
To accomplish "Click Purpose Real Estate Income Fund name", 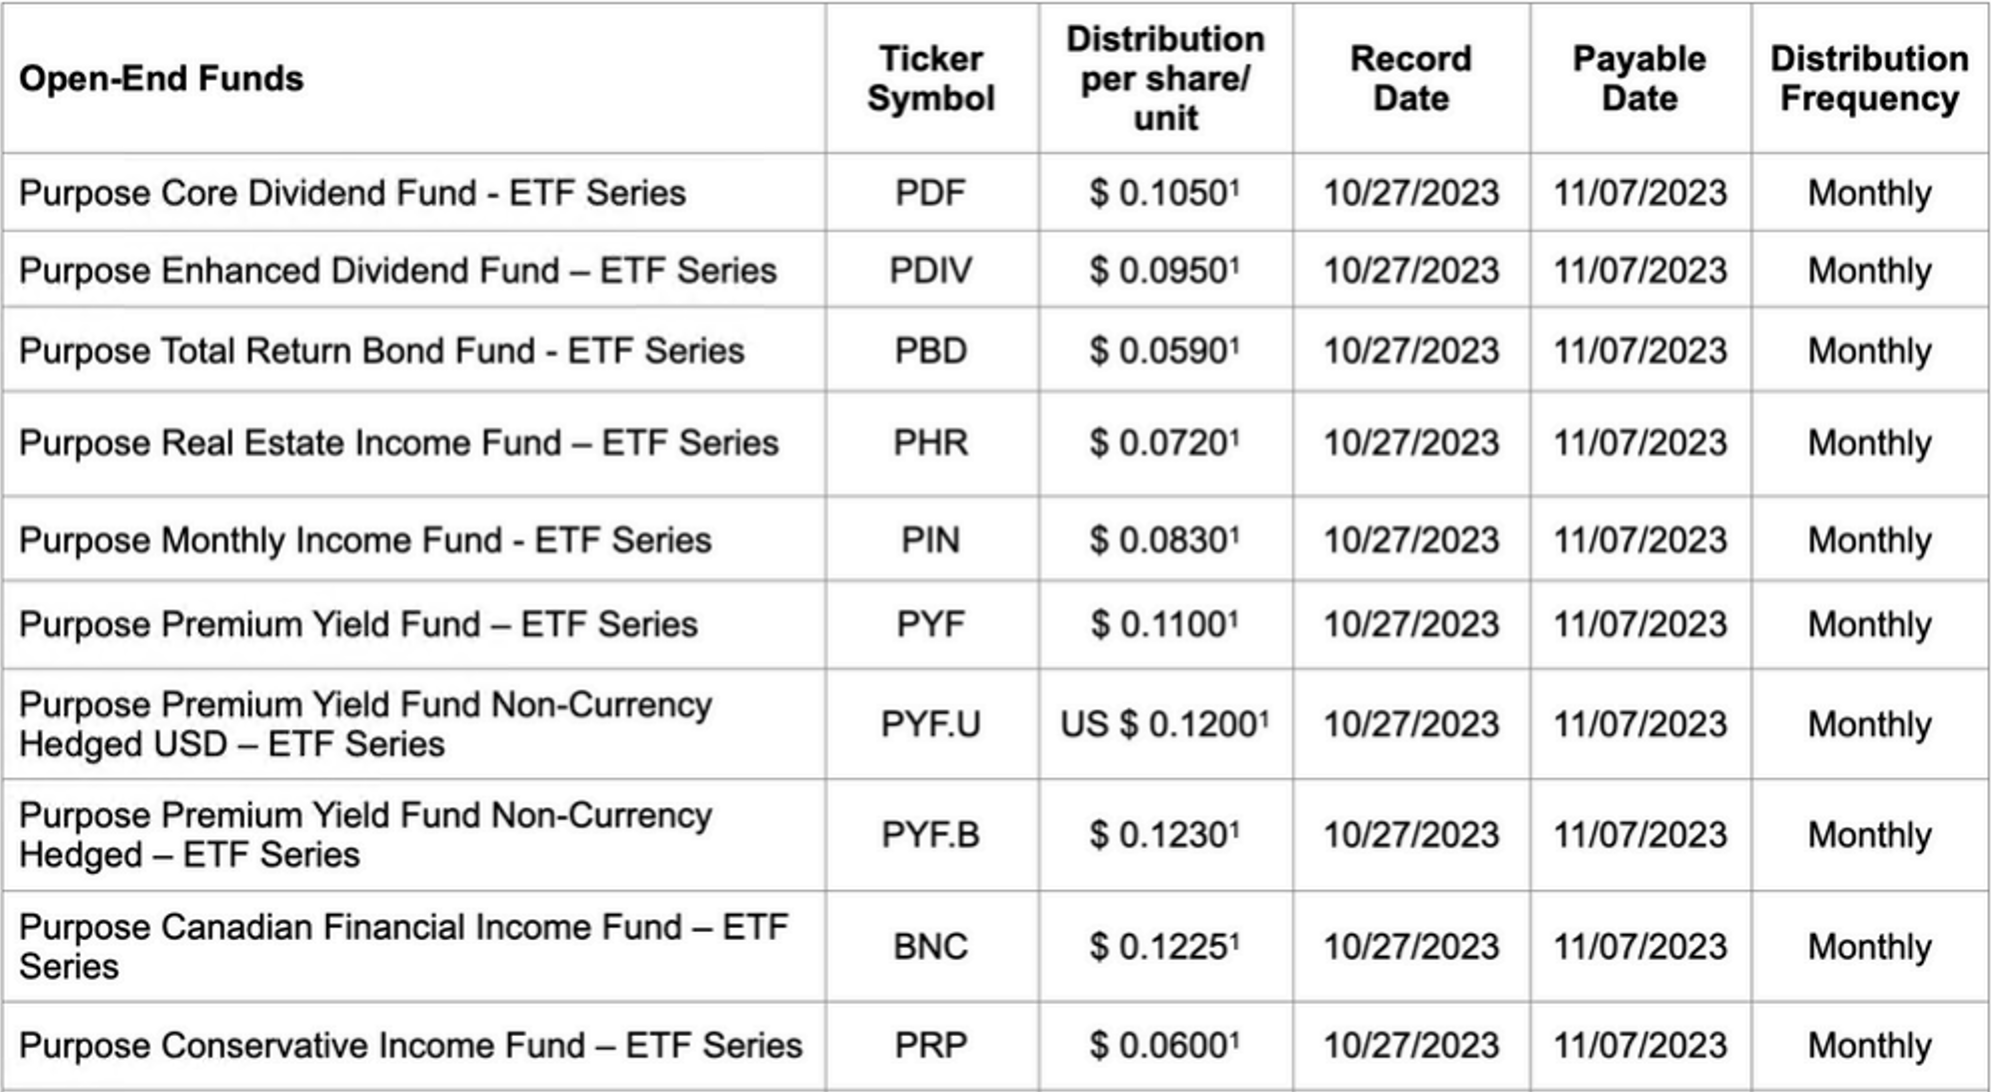I will pyautogui.click(x=398, y=443).
